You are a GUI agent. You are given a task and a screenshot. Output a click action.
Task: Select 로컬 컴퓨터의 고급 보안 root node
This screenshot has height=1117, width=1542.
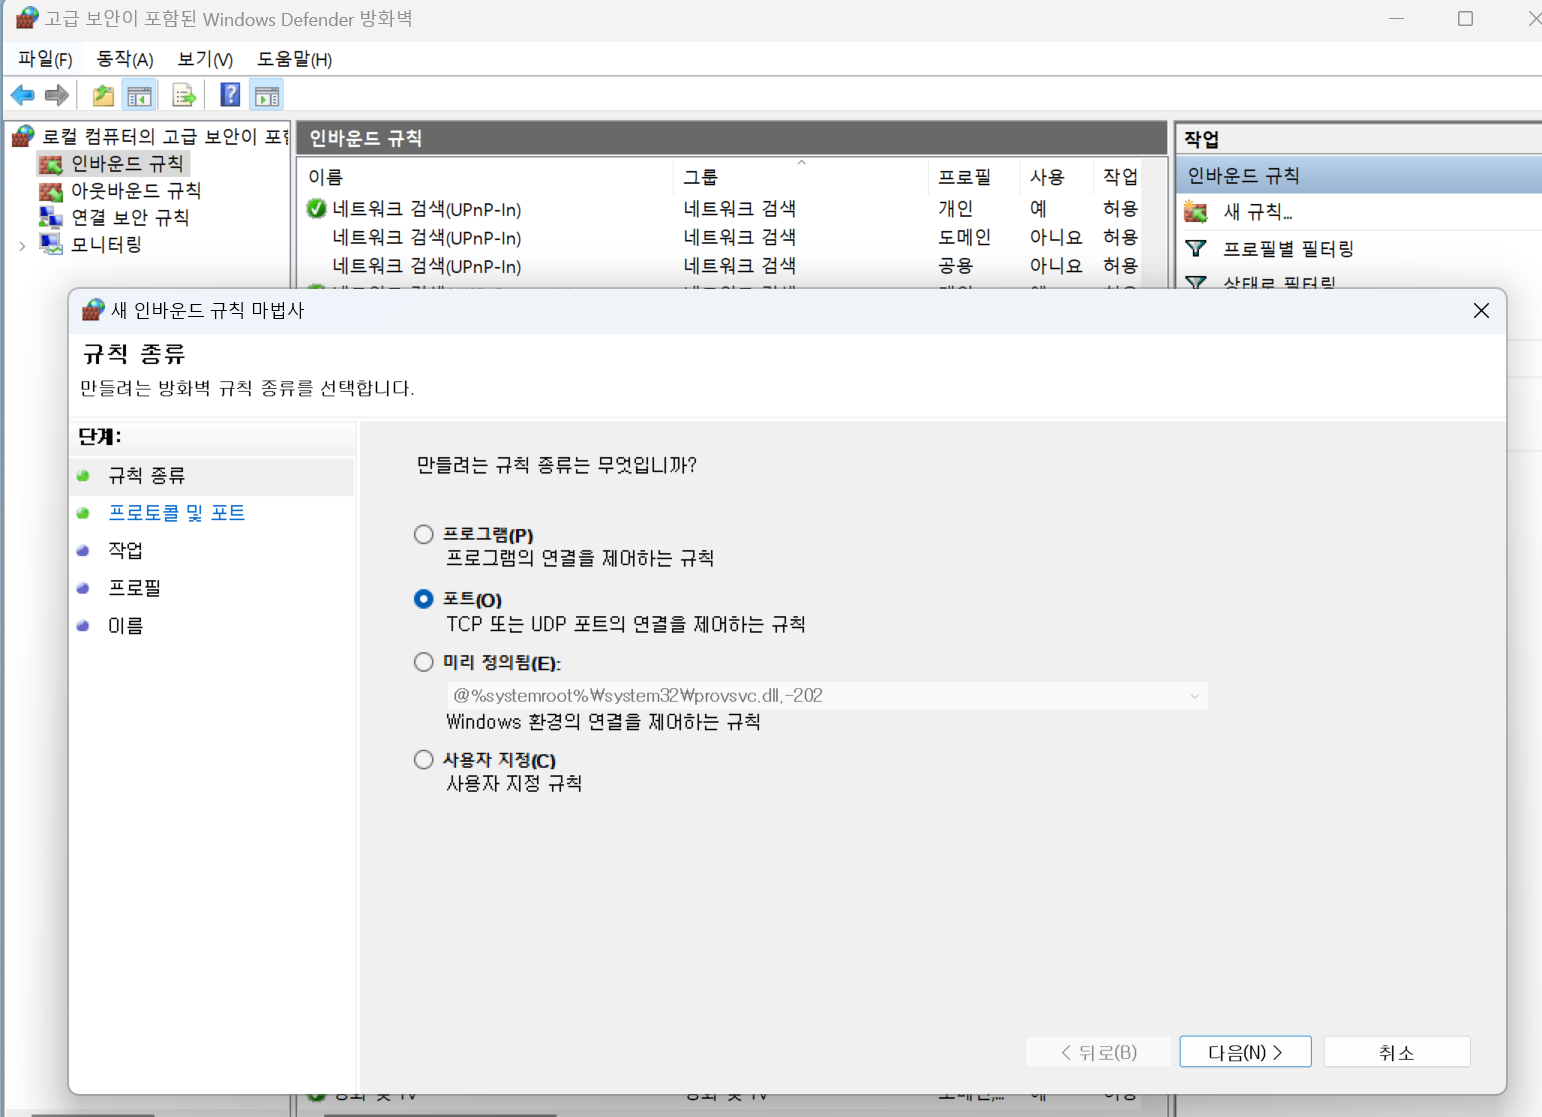[x=165, y=136]
